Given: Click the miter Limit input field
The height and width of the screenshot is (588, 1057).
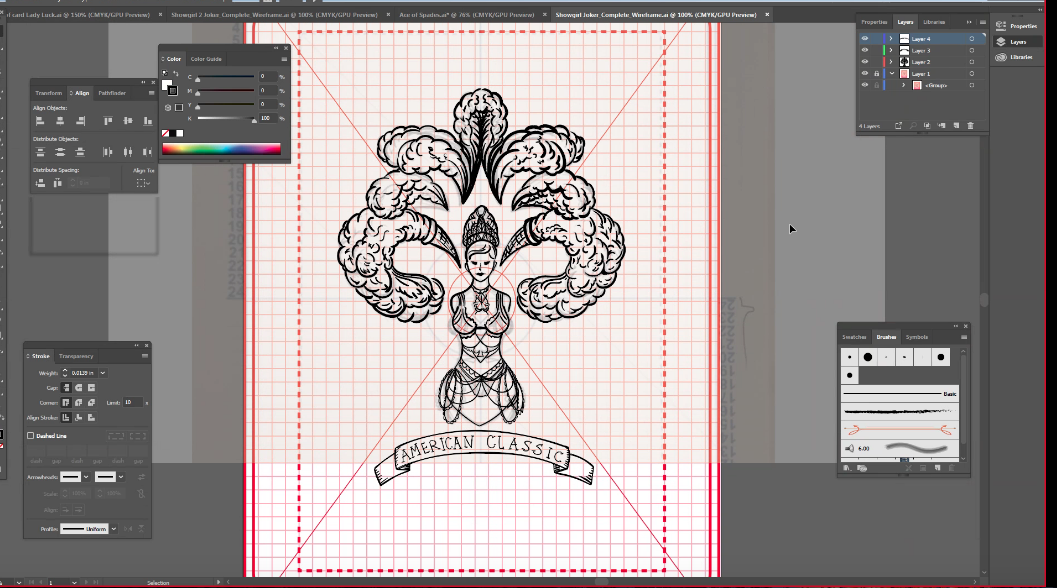Looking at the screenshot, I should (x=132, y=403).
